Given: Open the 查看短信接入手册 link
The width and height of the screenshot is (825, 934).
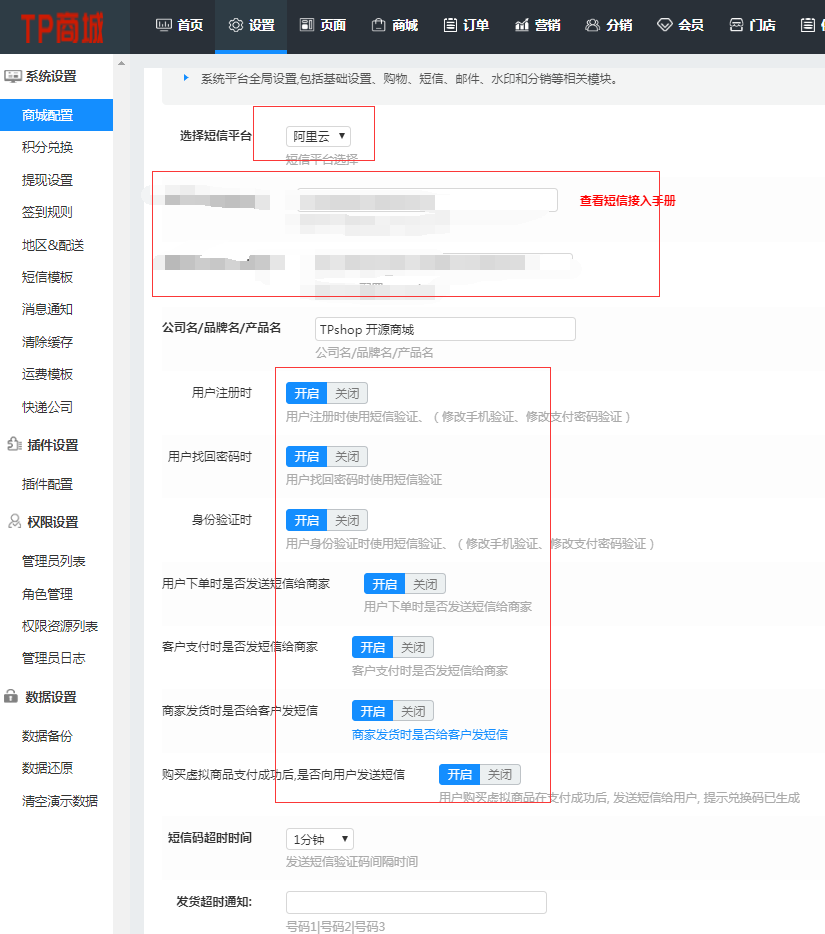Looking at the screenshot, I should point(627,201).
